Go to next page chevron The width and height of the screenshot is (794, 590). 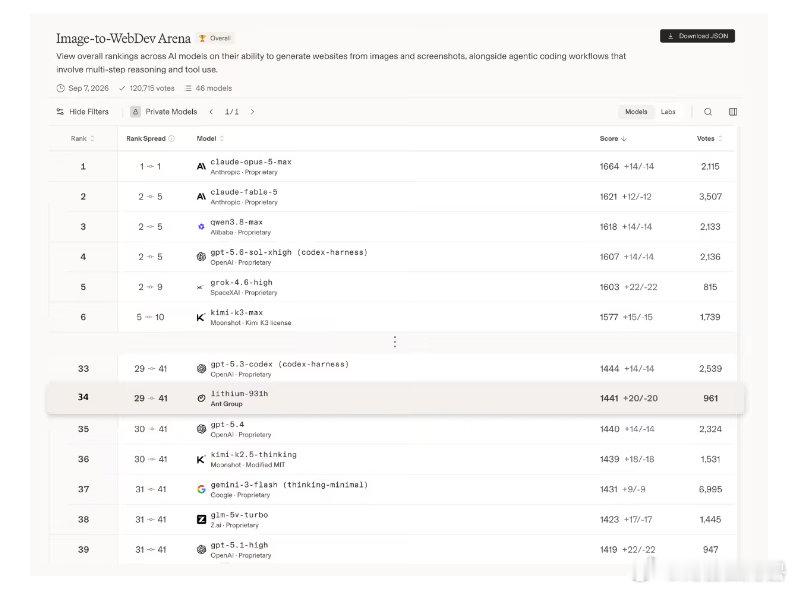(x=252, y=112)
